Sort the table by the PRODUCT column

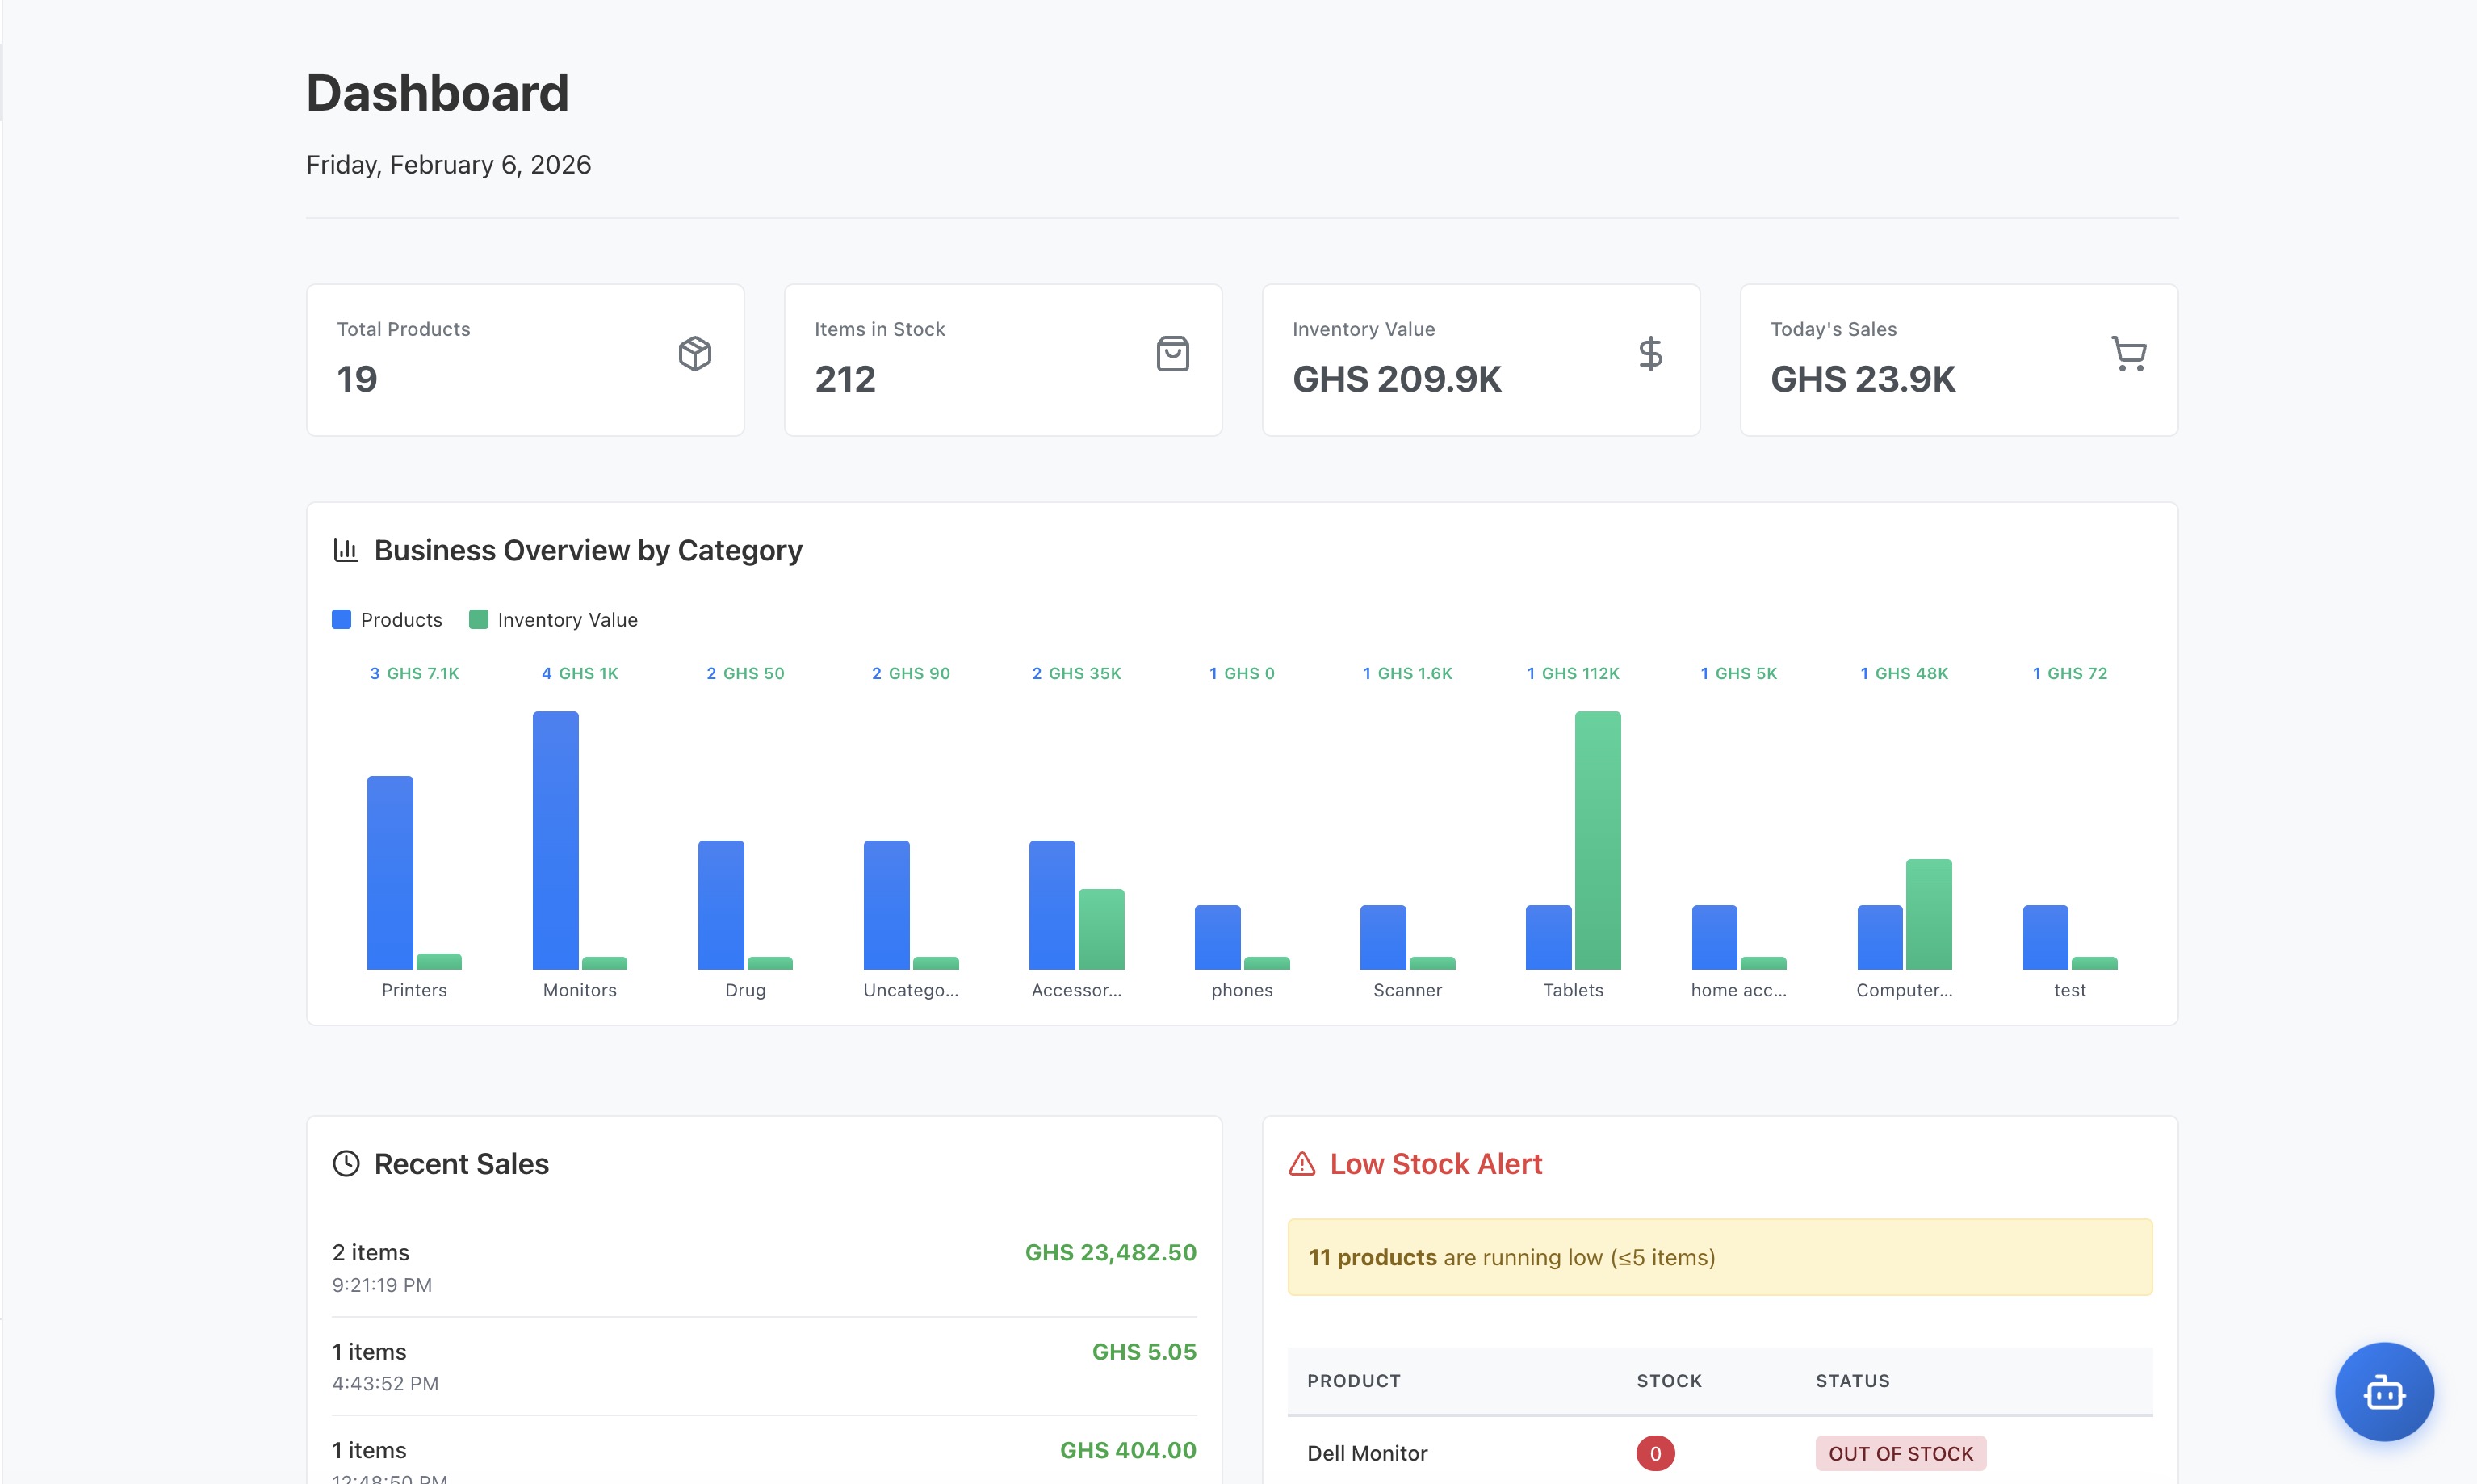pos(1354,1381)
